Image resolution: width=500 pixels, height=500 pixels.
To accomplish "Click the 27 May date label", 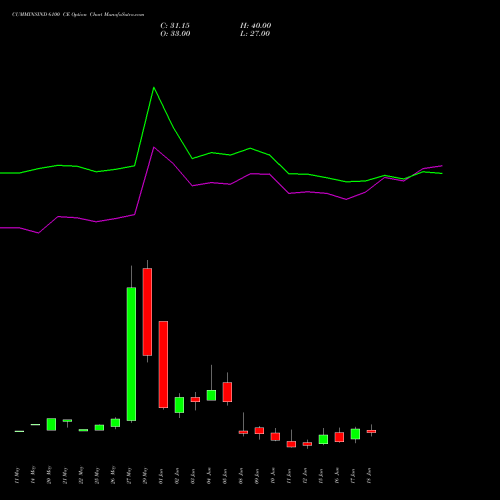I will [129, 476].
